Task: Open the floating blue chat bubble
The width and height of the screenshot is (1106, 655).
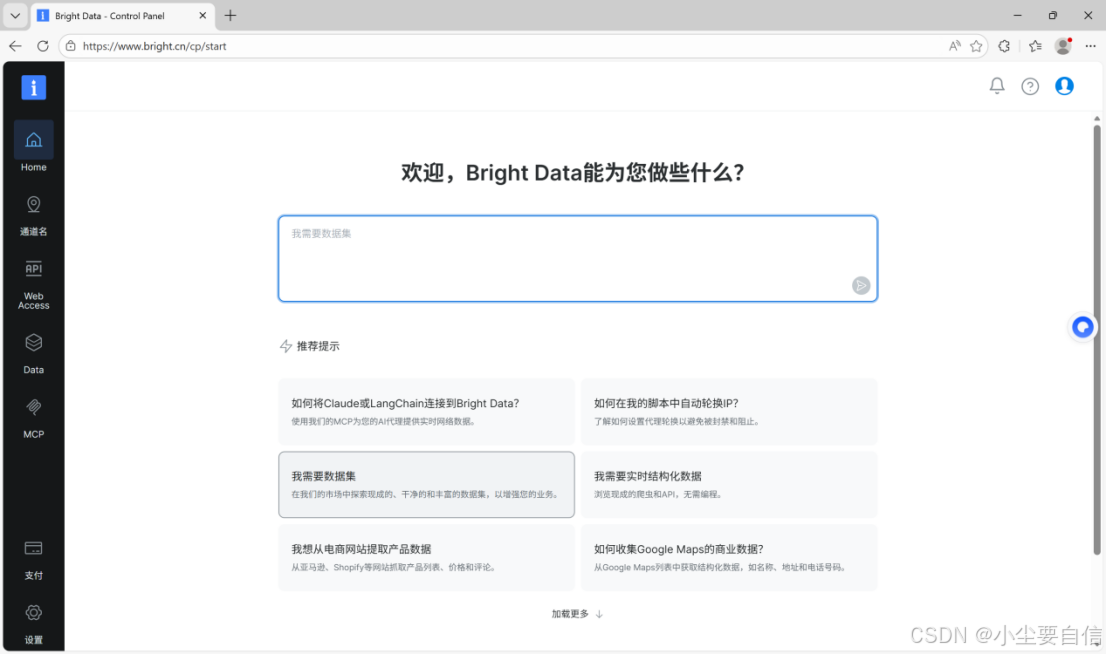Action: [x=1083, y=327]
